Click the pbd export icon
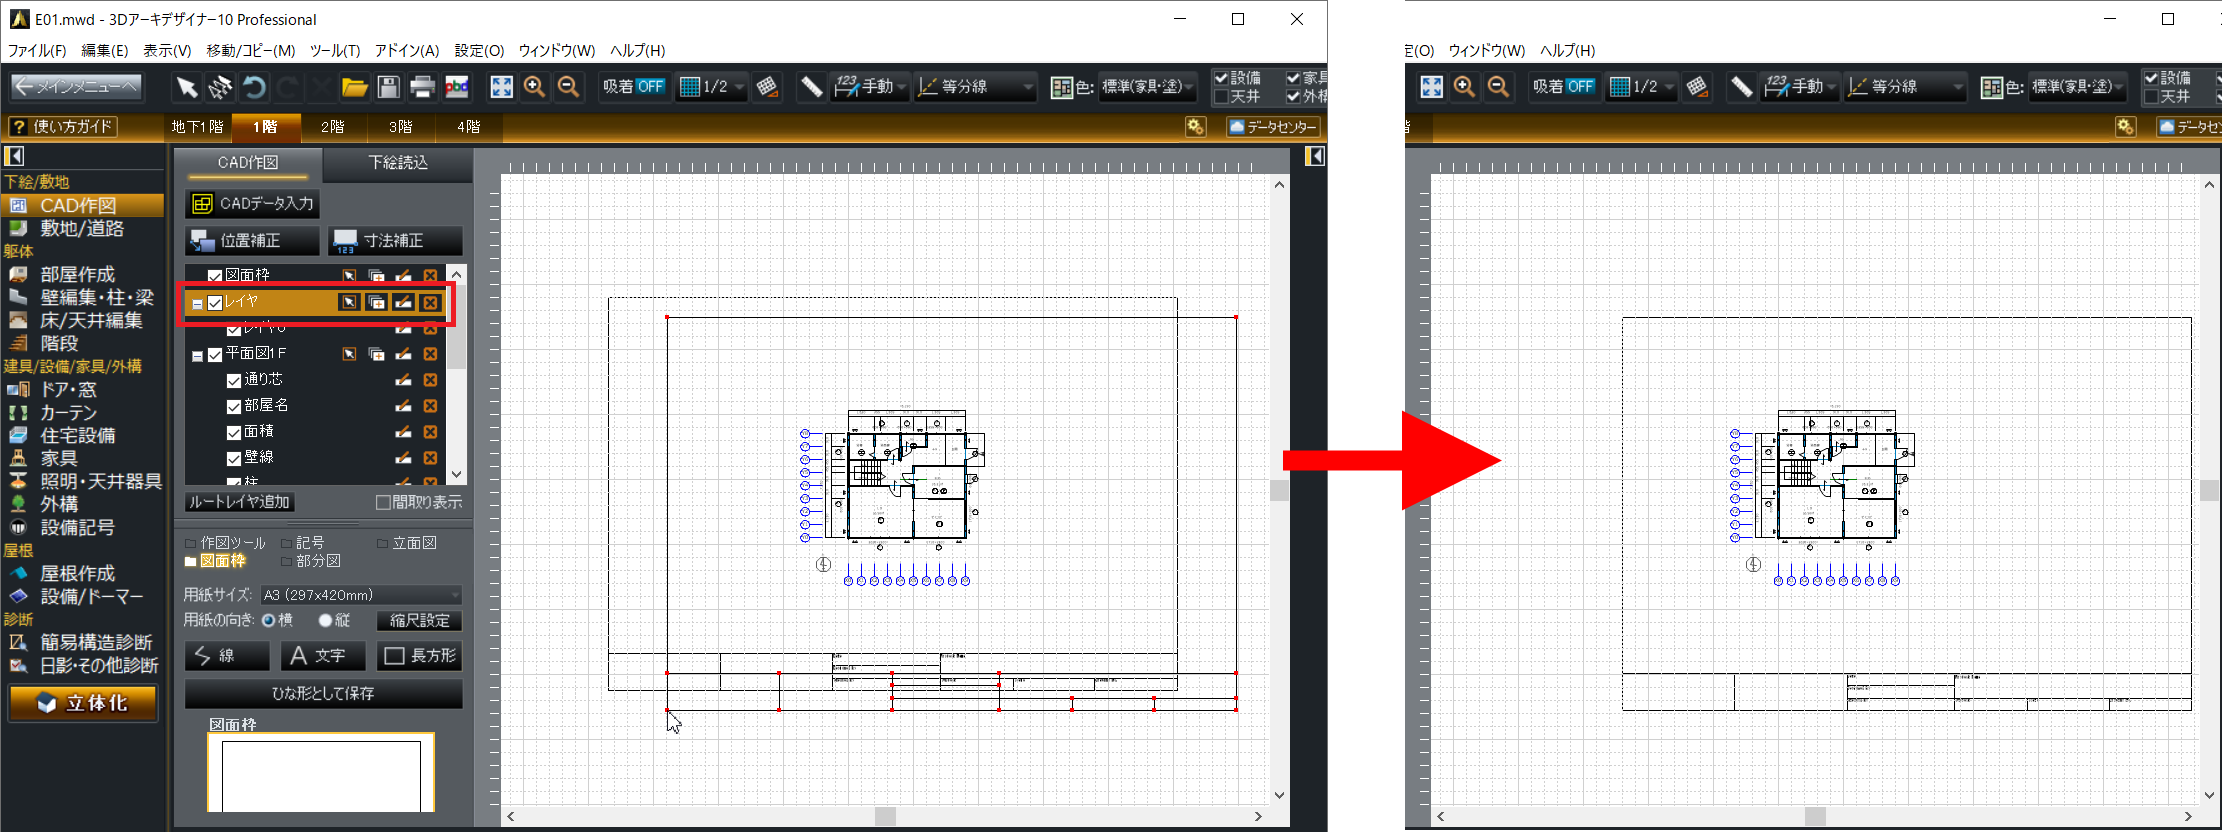 (x=457, y=88)
